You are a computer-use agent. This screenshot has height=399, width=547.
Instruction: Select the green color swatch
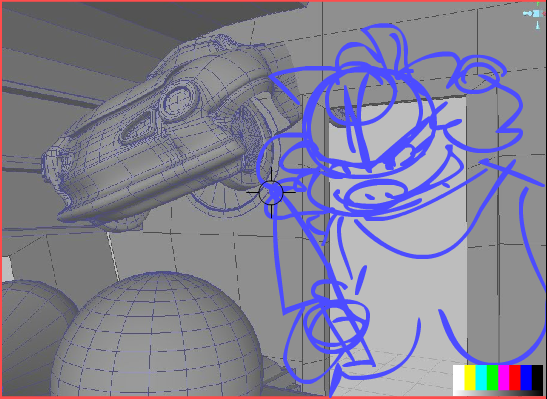[492, 377]
